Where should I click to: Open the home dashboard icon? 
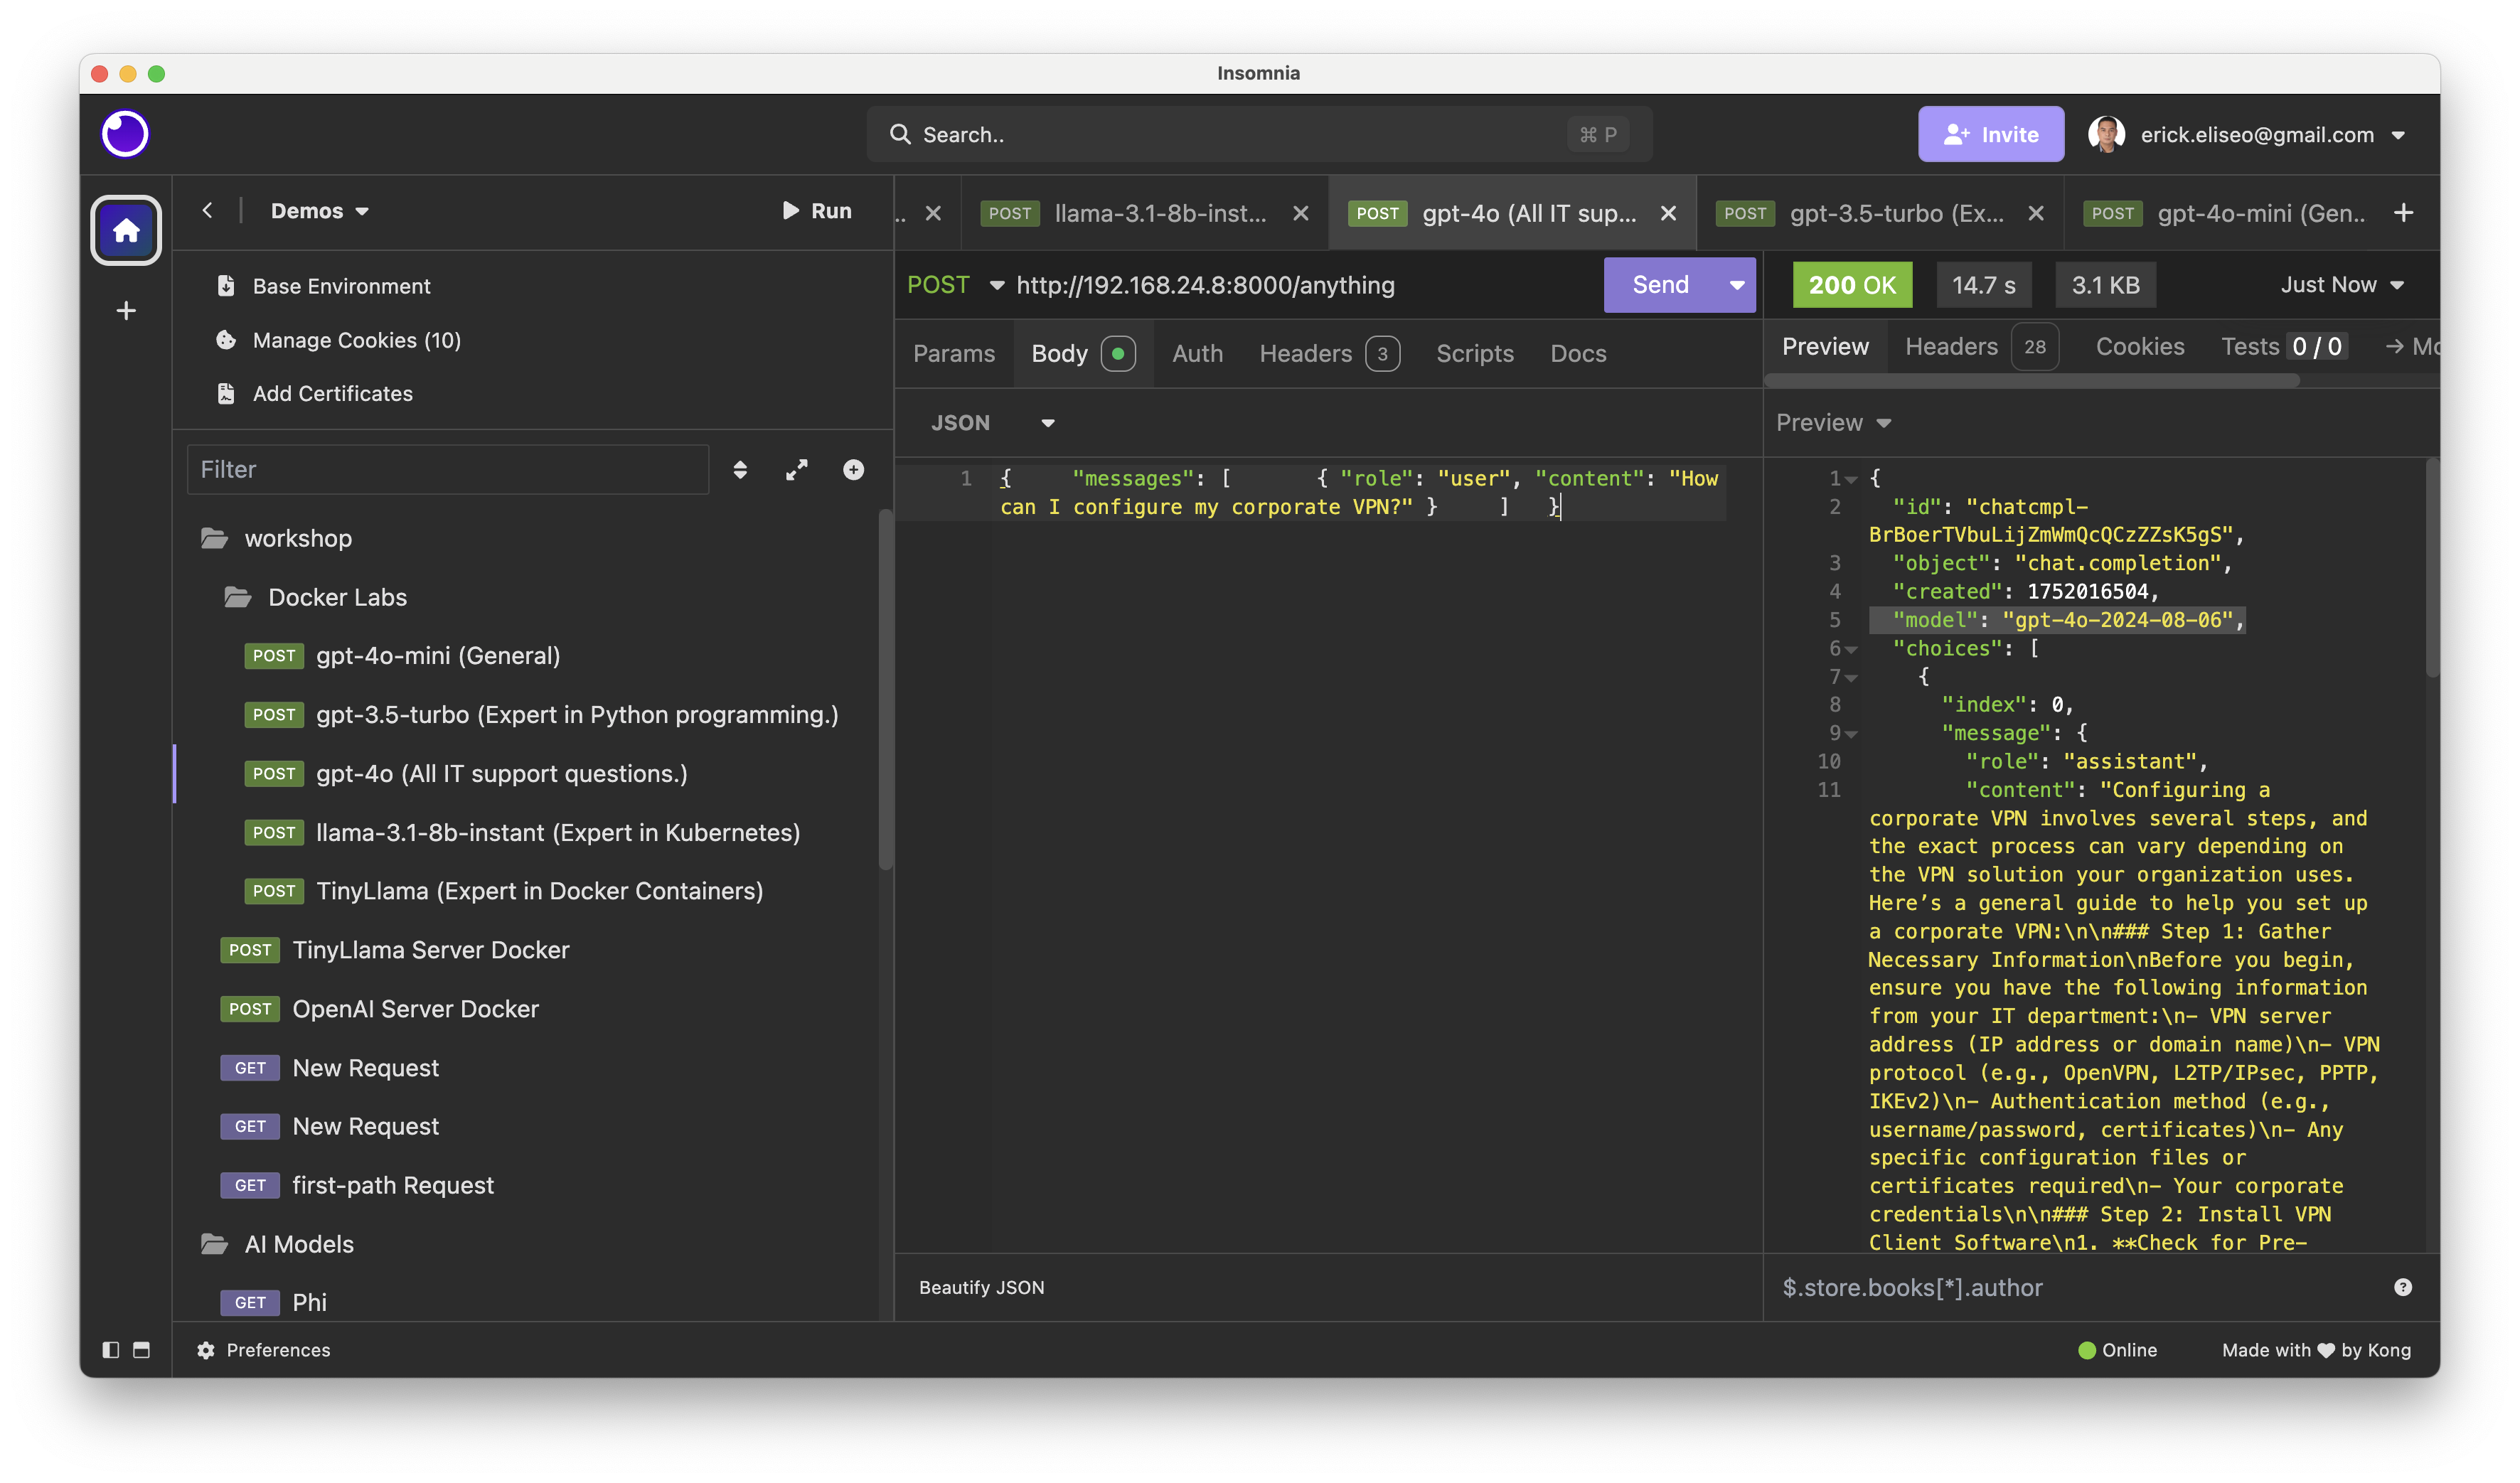tap(126, 230)
